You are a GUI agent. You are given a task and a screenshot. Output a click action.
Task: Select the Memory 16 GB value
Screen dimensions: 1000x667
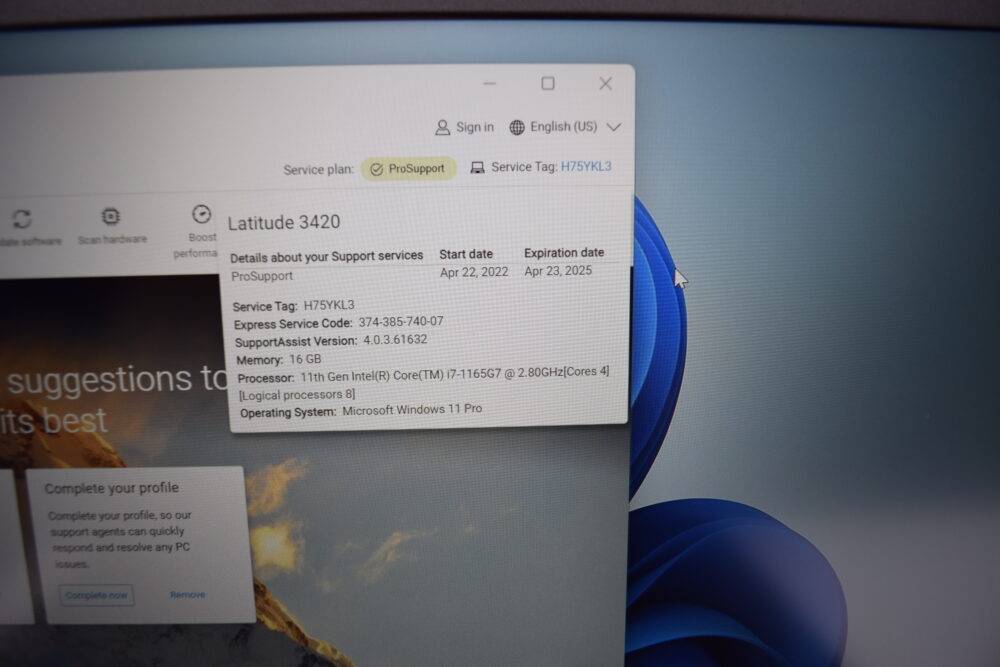pyautogui.click(x=305, y=359)
